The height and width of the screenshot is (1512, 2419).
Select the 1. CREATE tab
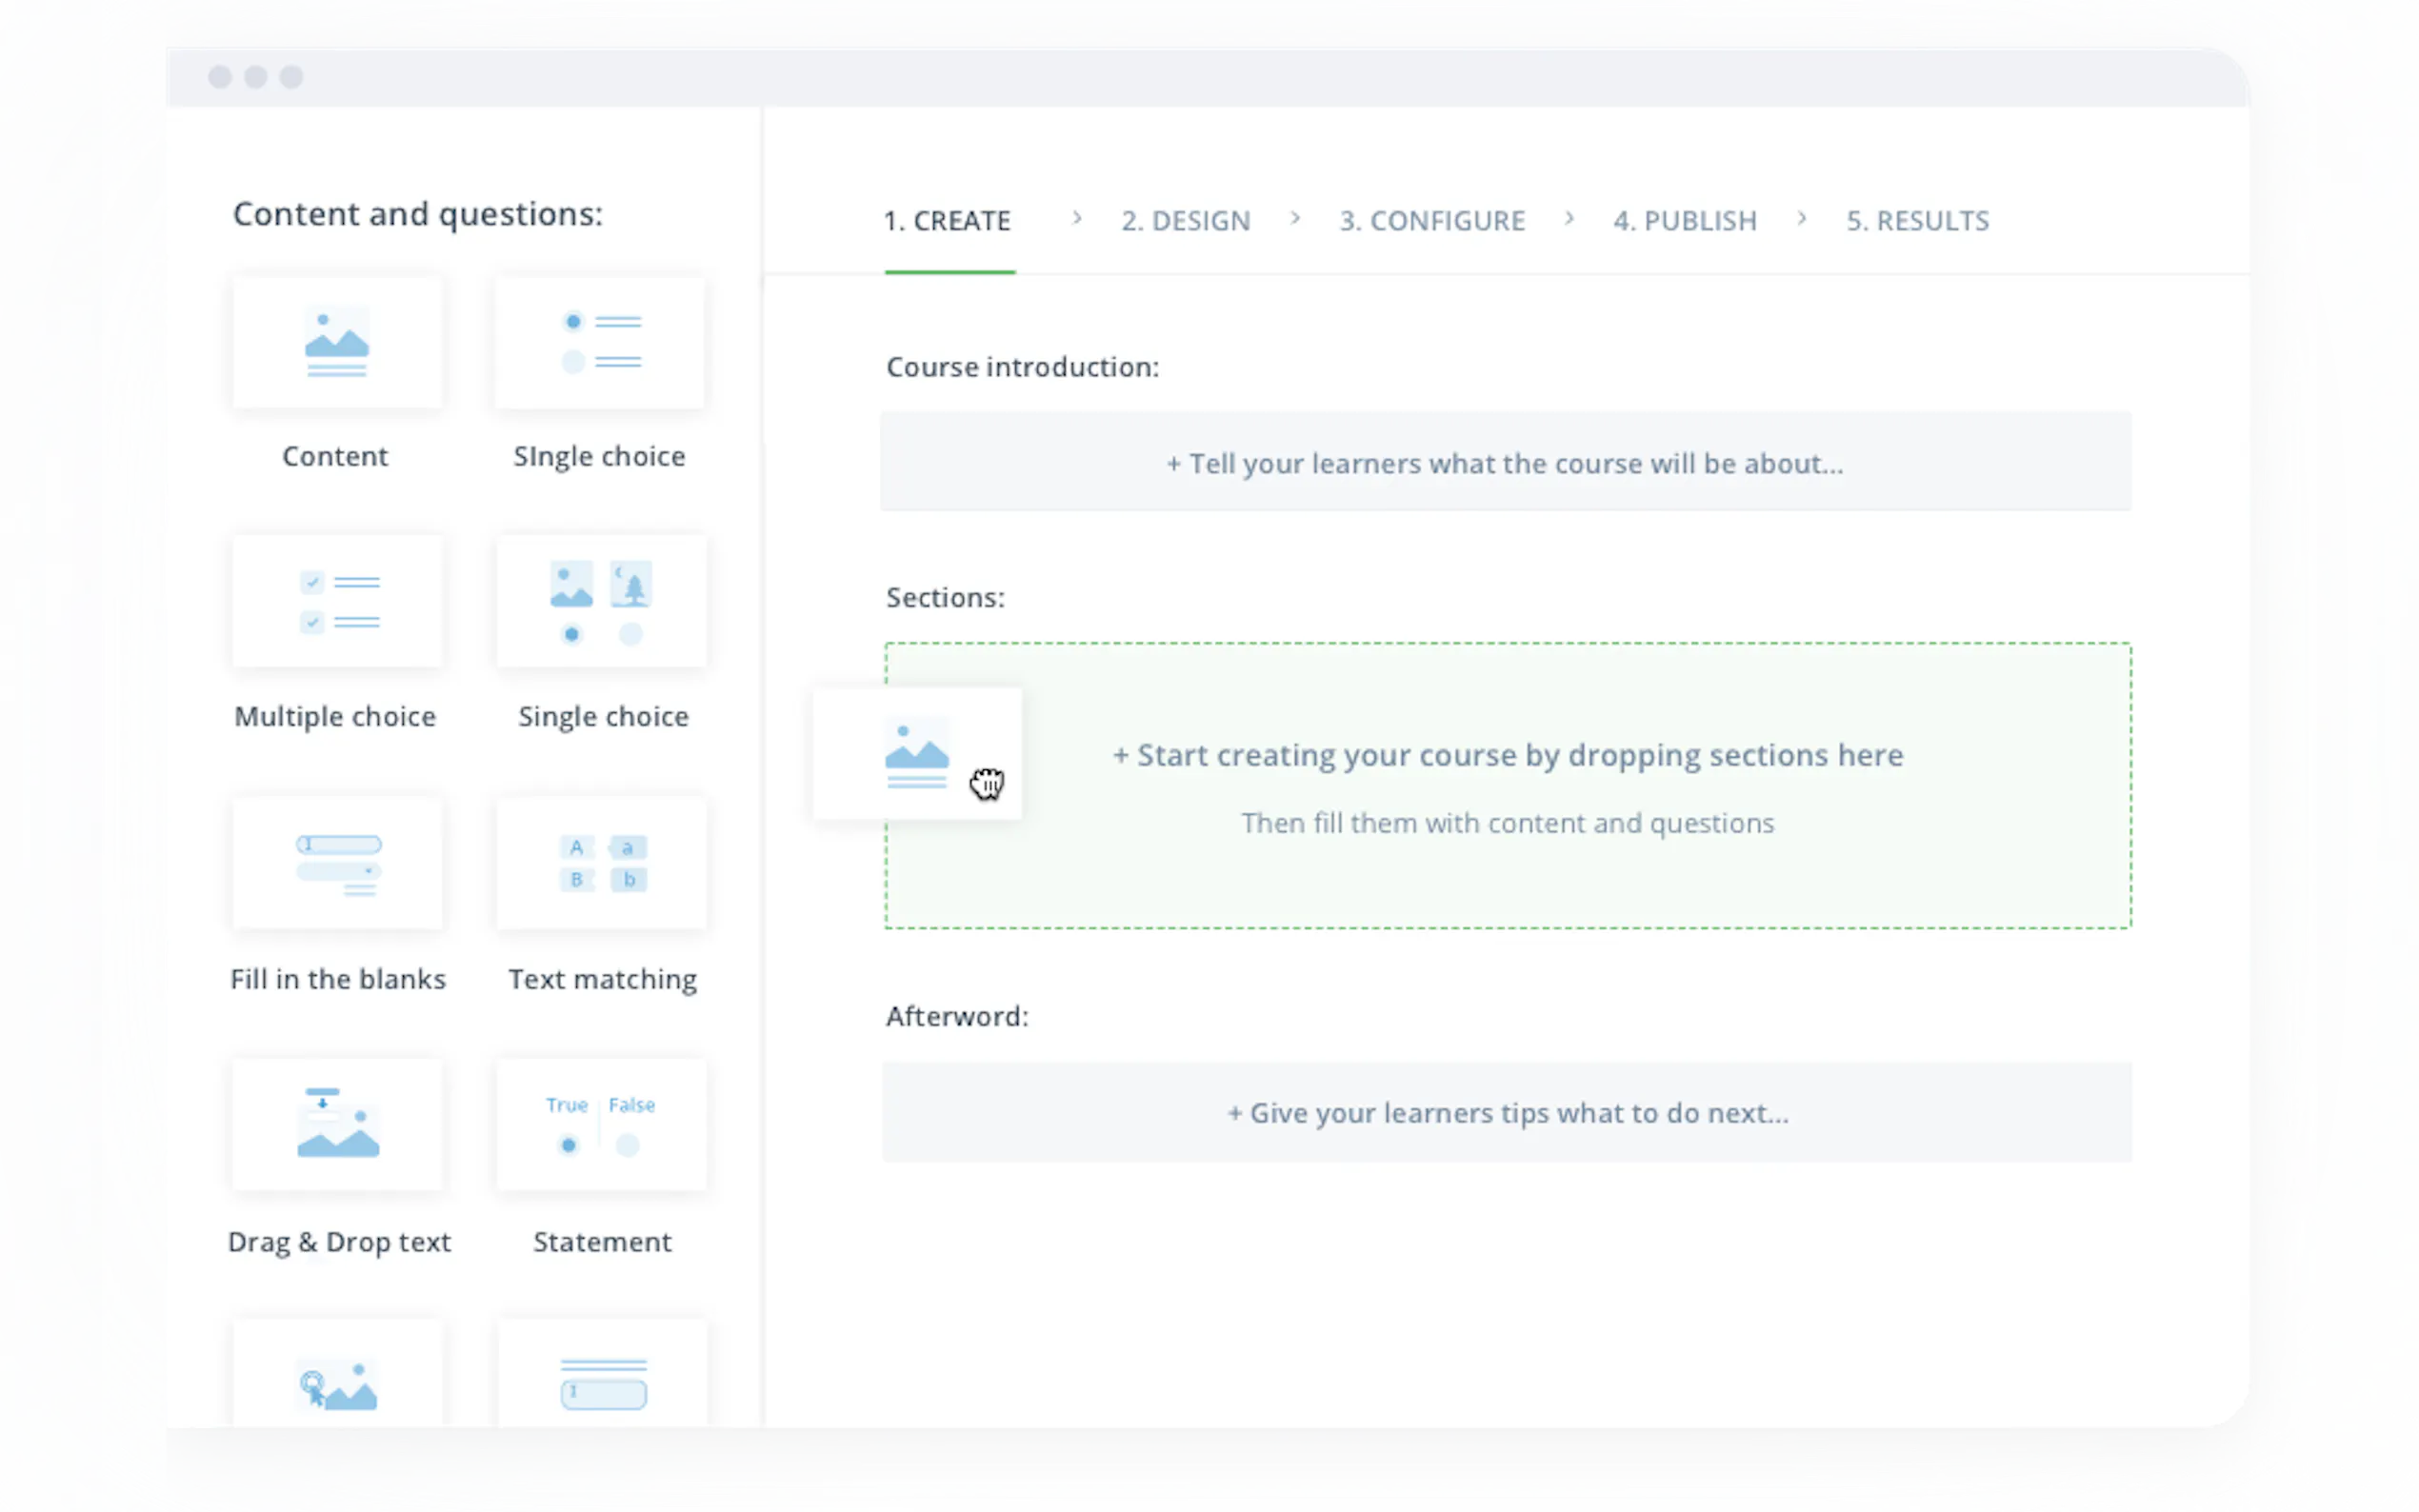pos(947,220)
